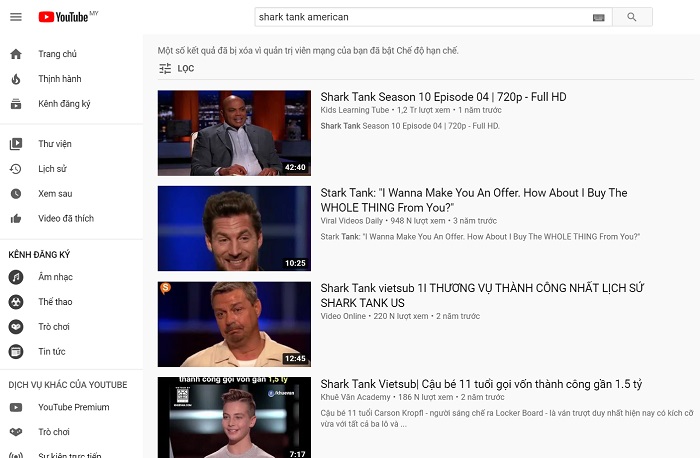
Task: Open the hamburger guide menu
Action: pyautogui.click(x=16, y=17)
